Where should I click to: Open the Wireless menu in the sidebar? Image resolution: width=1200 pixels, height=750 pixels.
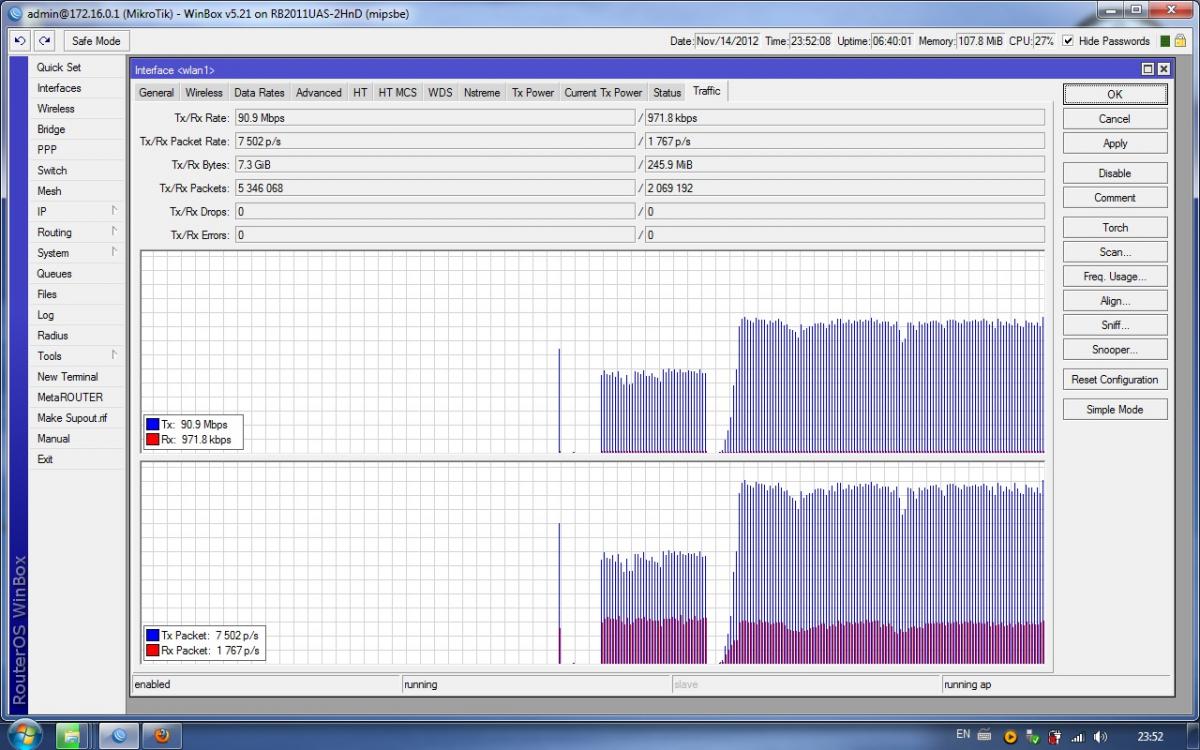click(56, 109)
